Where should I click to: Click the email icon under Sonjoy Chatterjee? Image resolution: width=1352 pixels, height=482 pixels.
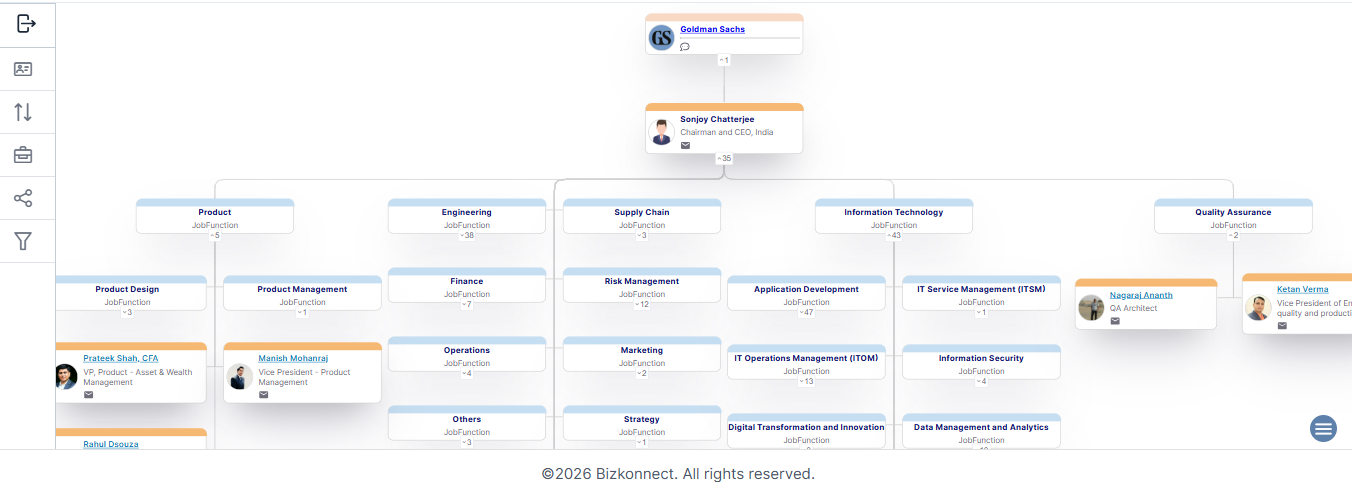click(x=685, y=145)
